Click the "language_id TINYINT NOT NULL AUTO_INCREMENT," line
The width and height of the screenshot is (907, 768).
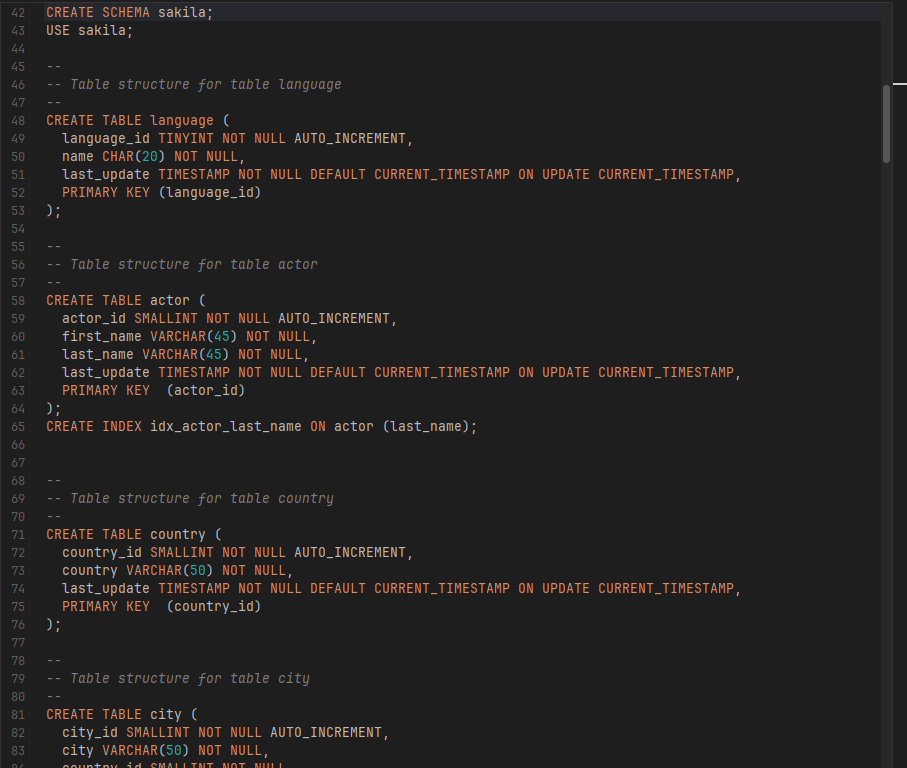click(x=238, y=138)
